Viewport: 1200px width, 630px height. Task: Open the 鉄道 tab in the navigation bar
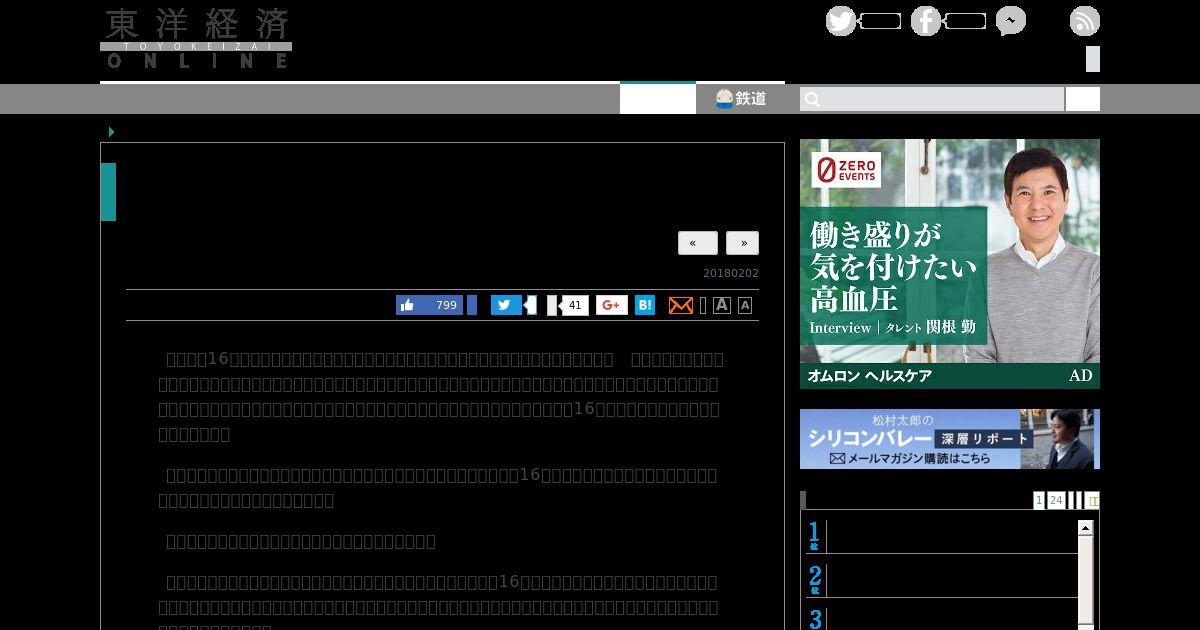click(x=741, y=98)
